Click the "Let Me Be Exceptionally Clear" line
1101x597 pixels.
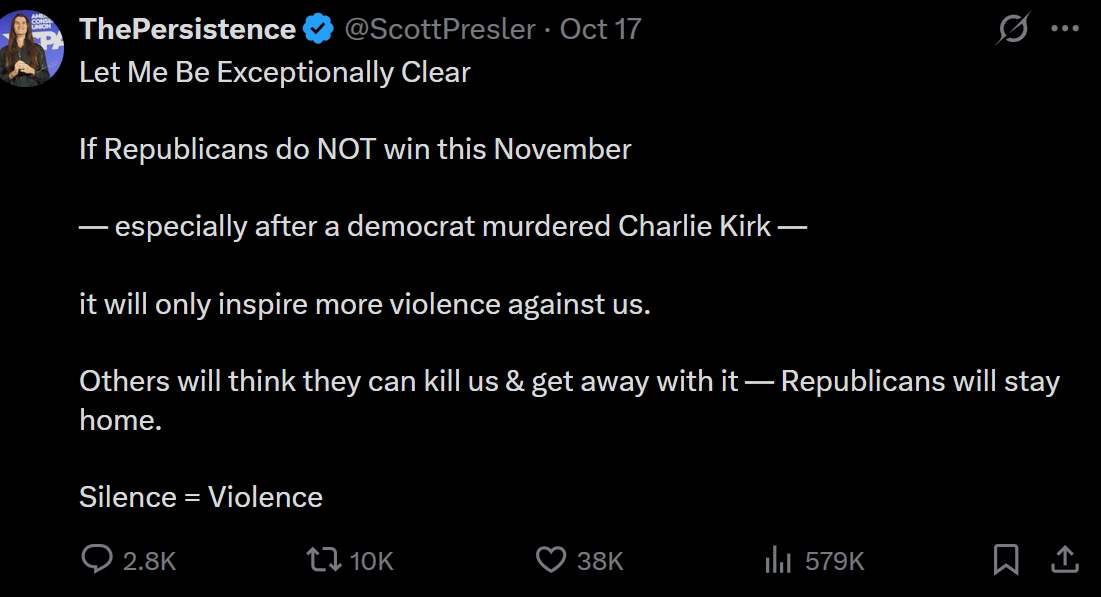(275, 73)
